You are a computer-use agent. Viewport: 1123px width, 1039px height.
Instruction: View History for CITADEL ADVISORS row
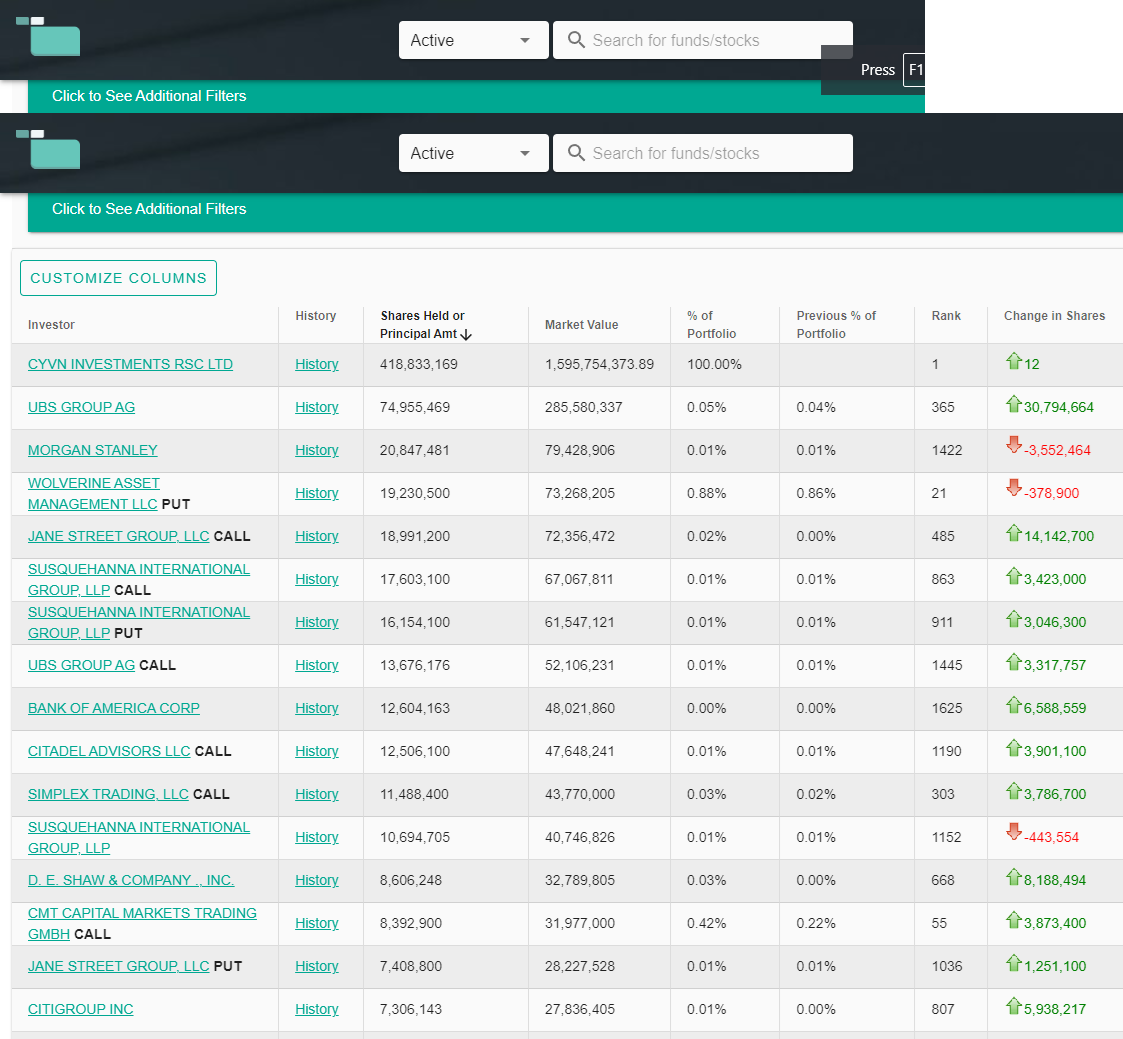317,750
